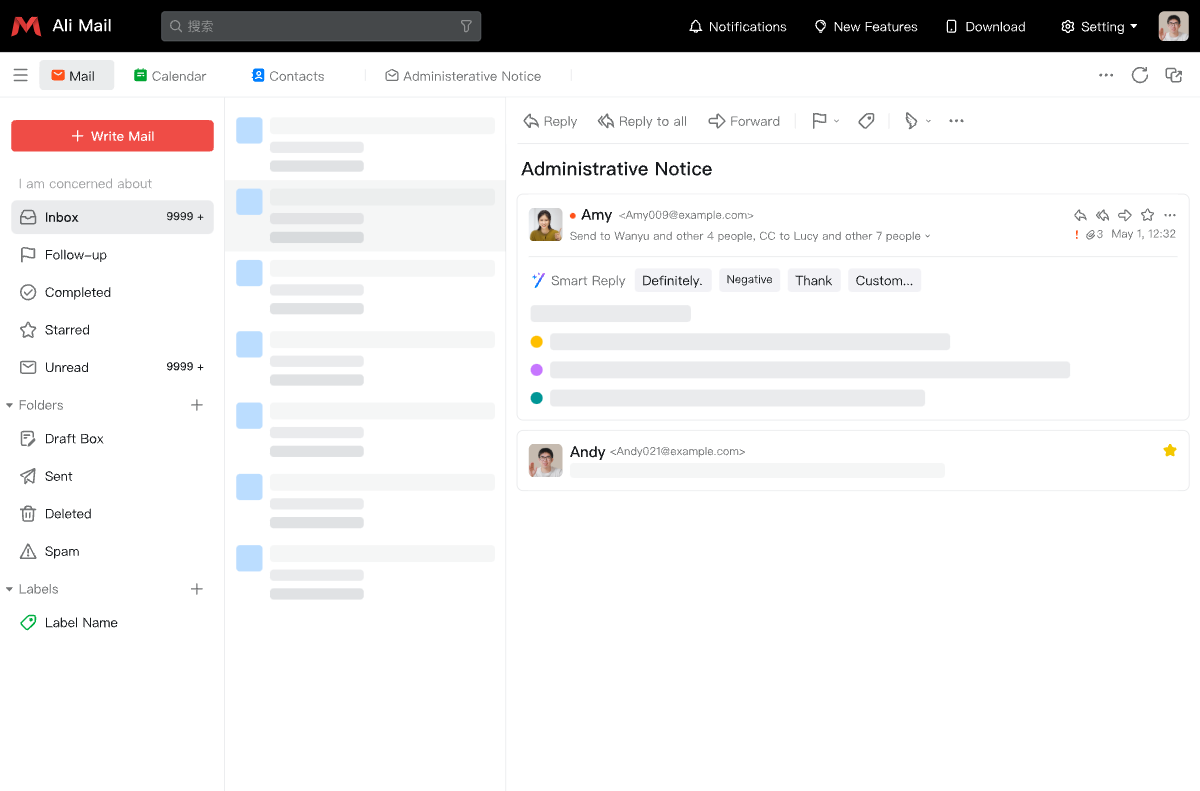Viewport: 1200px width, 791px height.
Task: Click Reply to all in toolbar
Action: click(642, 121)
